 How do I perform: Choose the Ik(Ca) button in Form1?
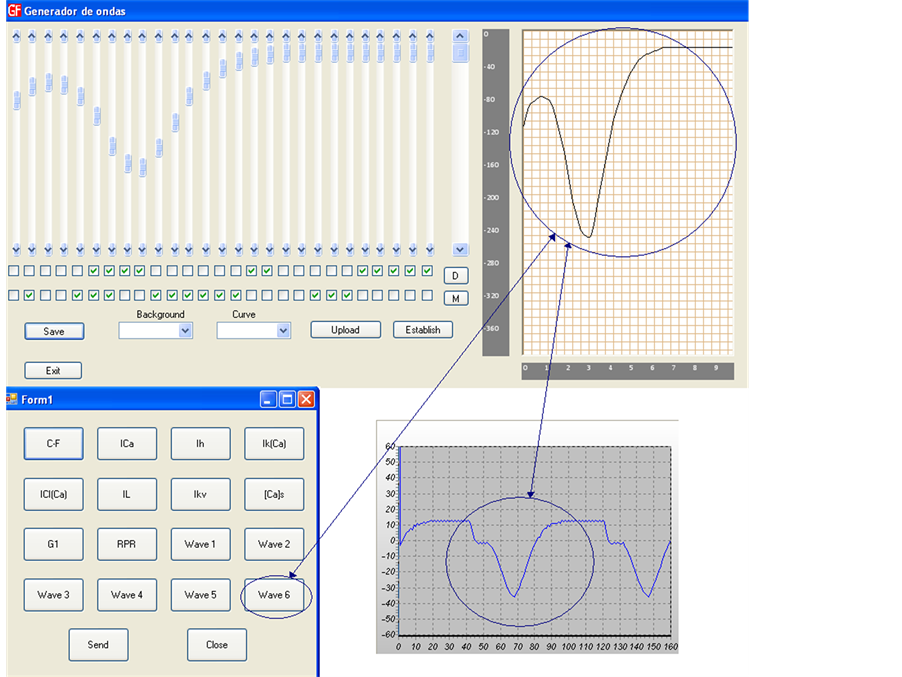pyautogui.click(x=274, y=444)
